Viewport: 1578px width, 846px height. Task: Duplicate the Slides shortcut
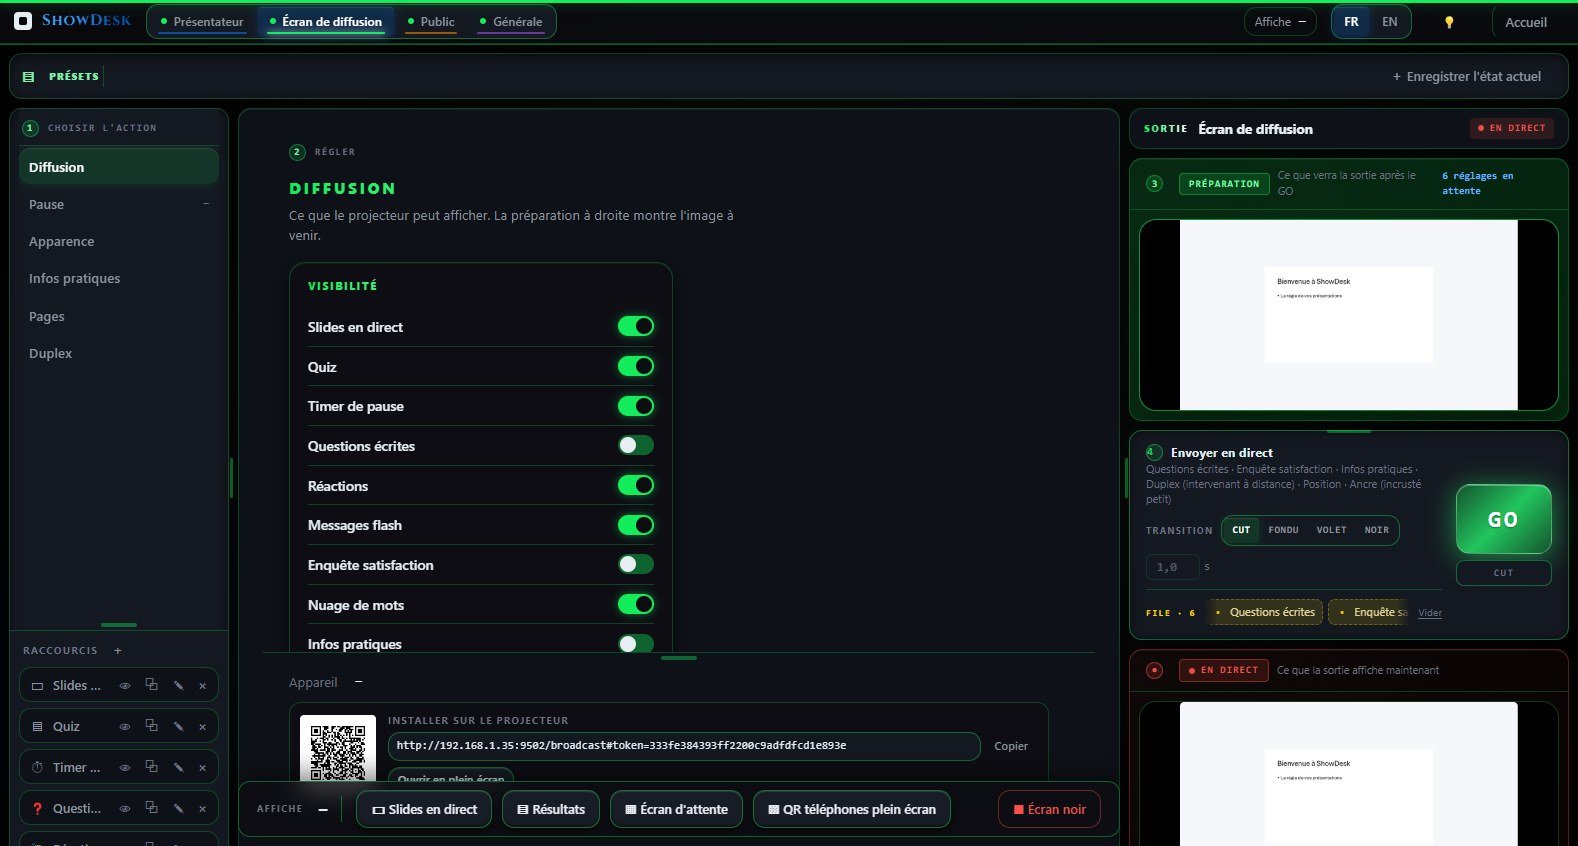[x=152, y=685]
